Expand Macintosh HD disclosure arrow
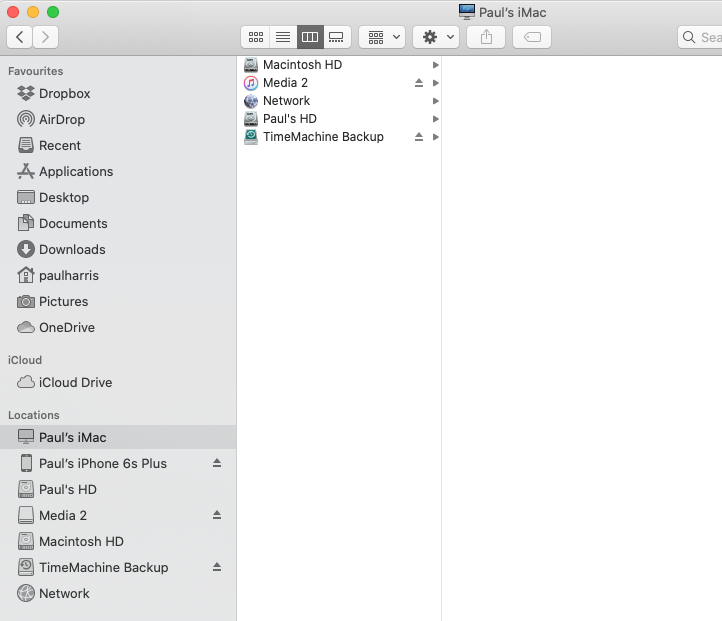This screenshot has width=722, height=621. coord(436,65)
